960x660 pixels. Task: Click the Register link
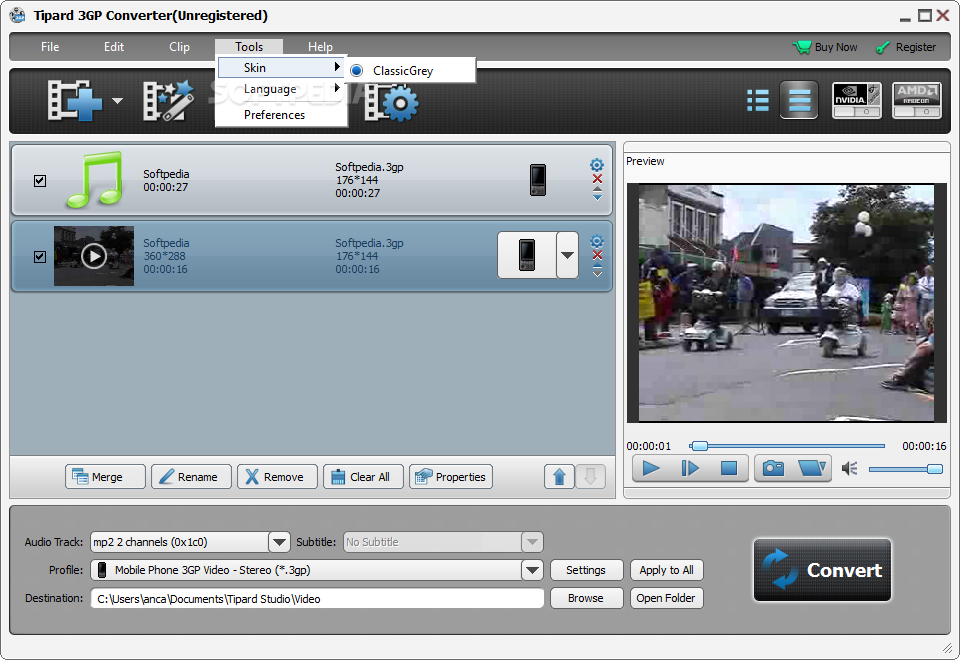pyautogui.click(x=906, y=47)
